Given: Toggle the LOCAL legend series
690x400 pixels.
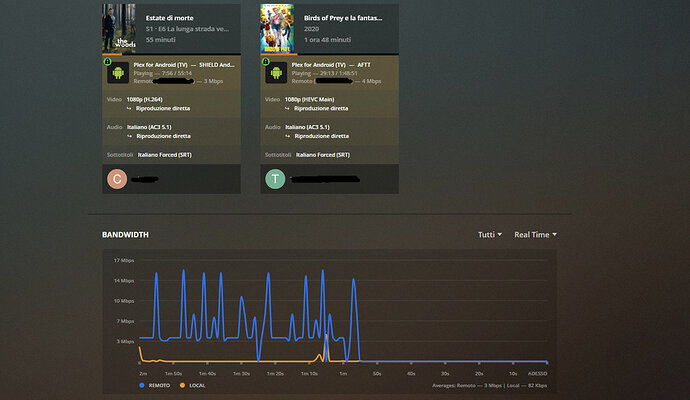Looking at the screenshot, I should coord(192,385).
